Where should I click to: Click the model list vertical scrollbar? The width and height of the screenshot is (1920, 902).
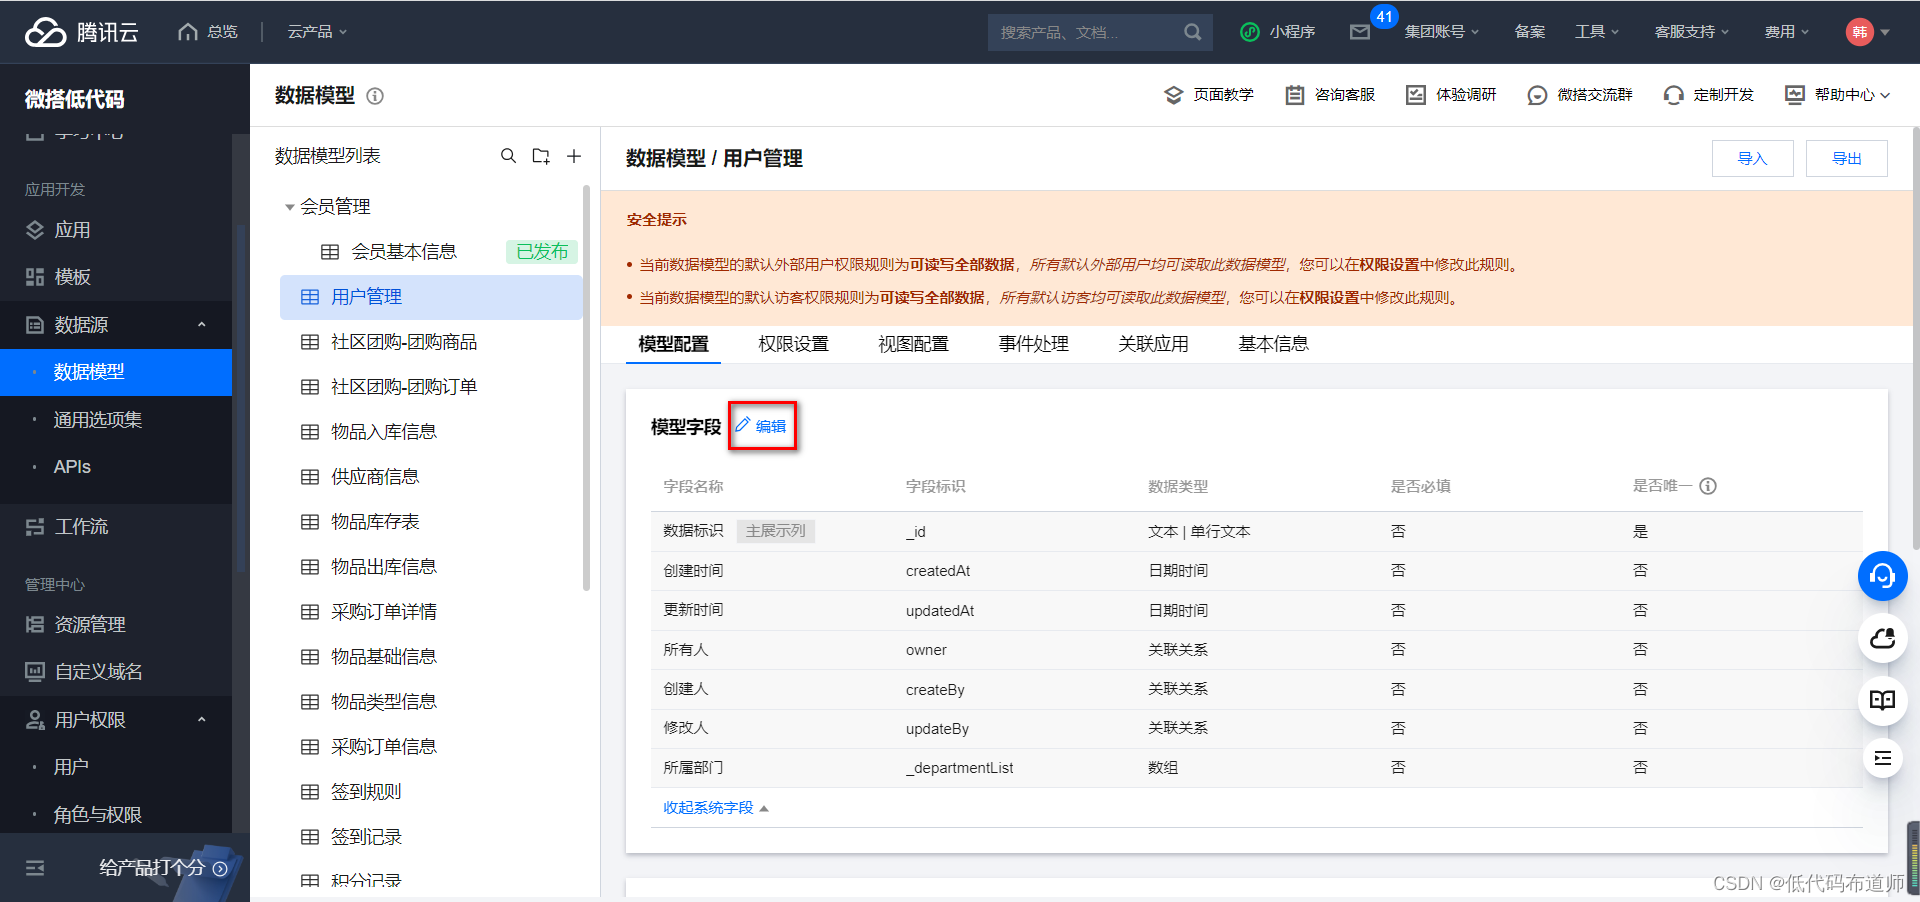click(586, 388)
